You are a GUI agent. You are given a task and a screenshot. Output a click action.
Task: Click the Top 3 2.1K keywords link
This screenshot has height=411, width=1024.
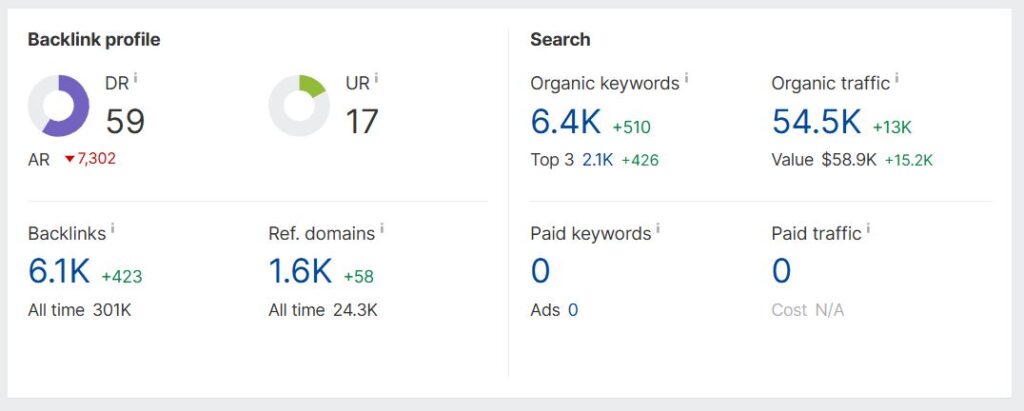(598, 160)
